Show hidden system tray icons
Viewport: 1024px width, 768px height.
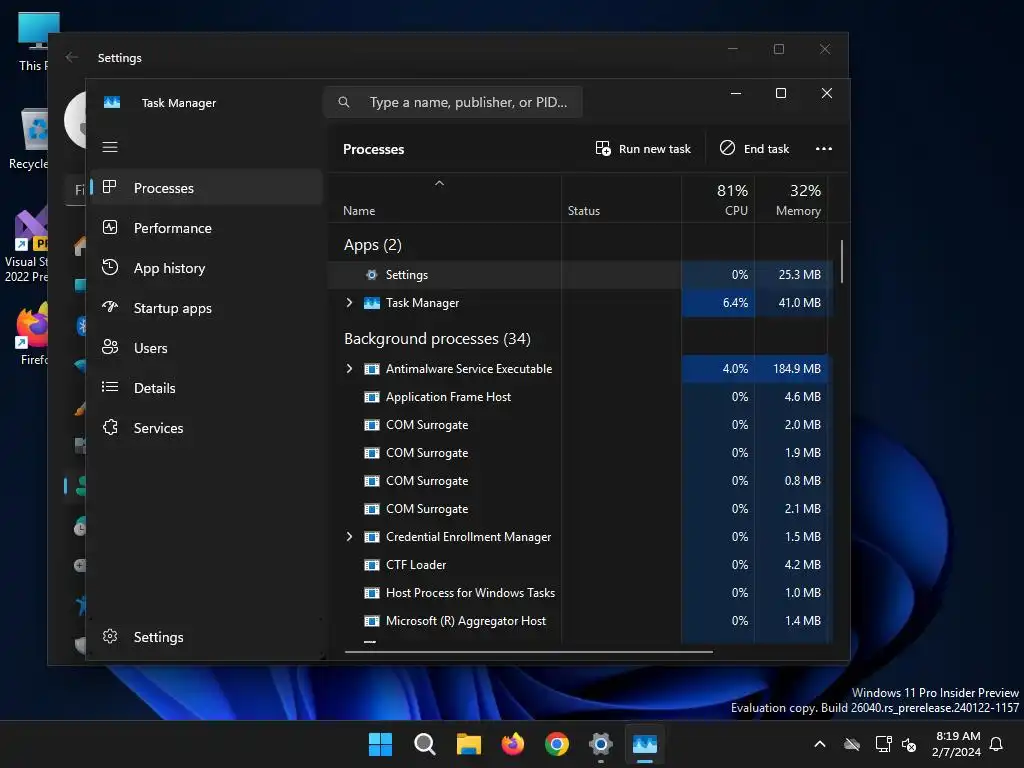(x=820, y=744)
